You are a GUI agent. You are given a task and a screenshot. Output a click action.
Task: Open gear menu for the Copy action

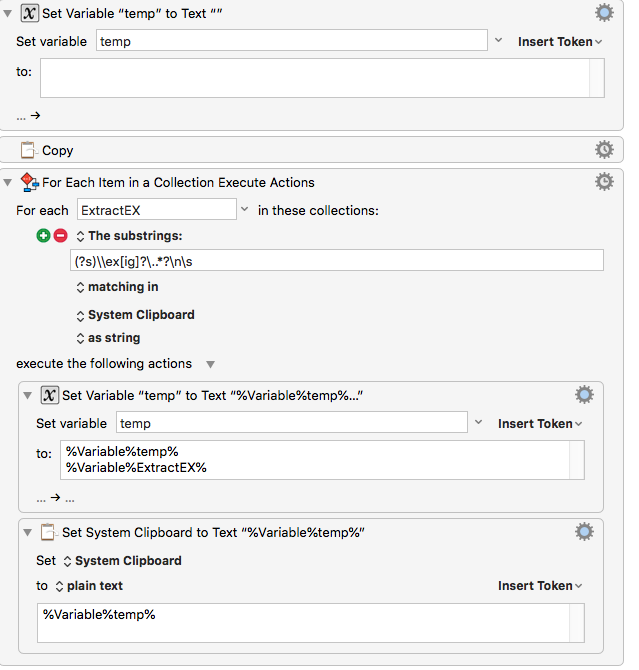(x=604, y=150)
